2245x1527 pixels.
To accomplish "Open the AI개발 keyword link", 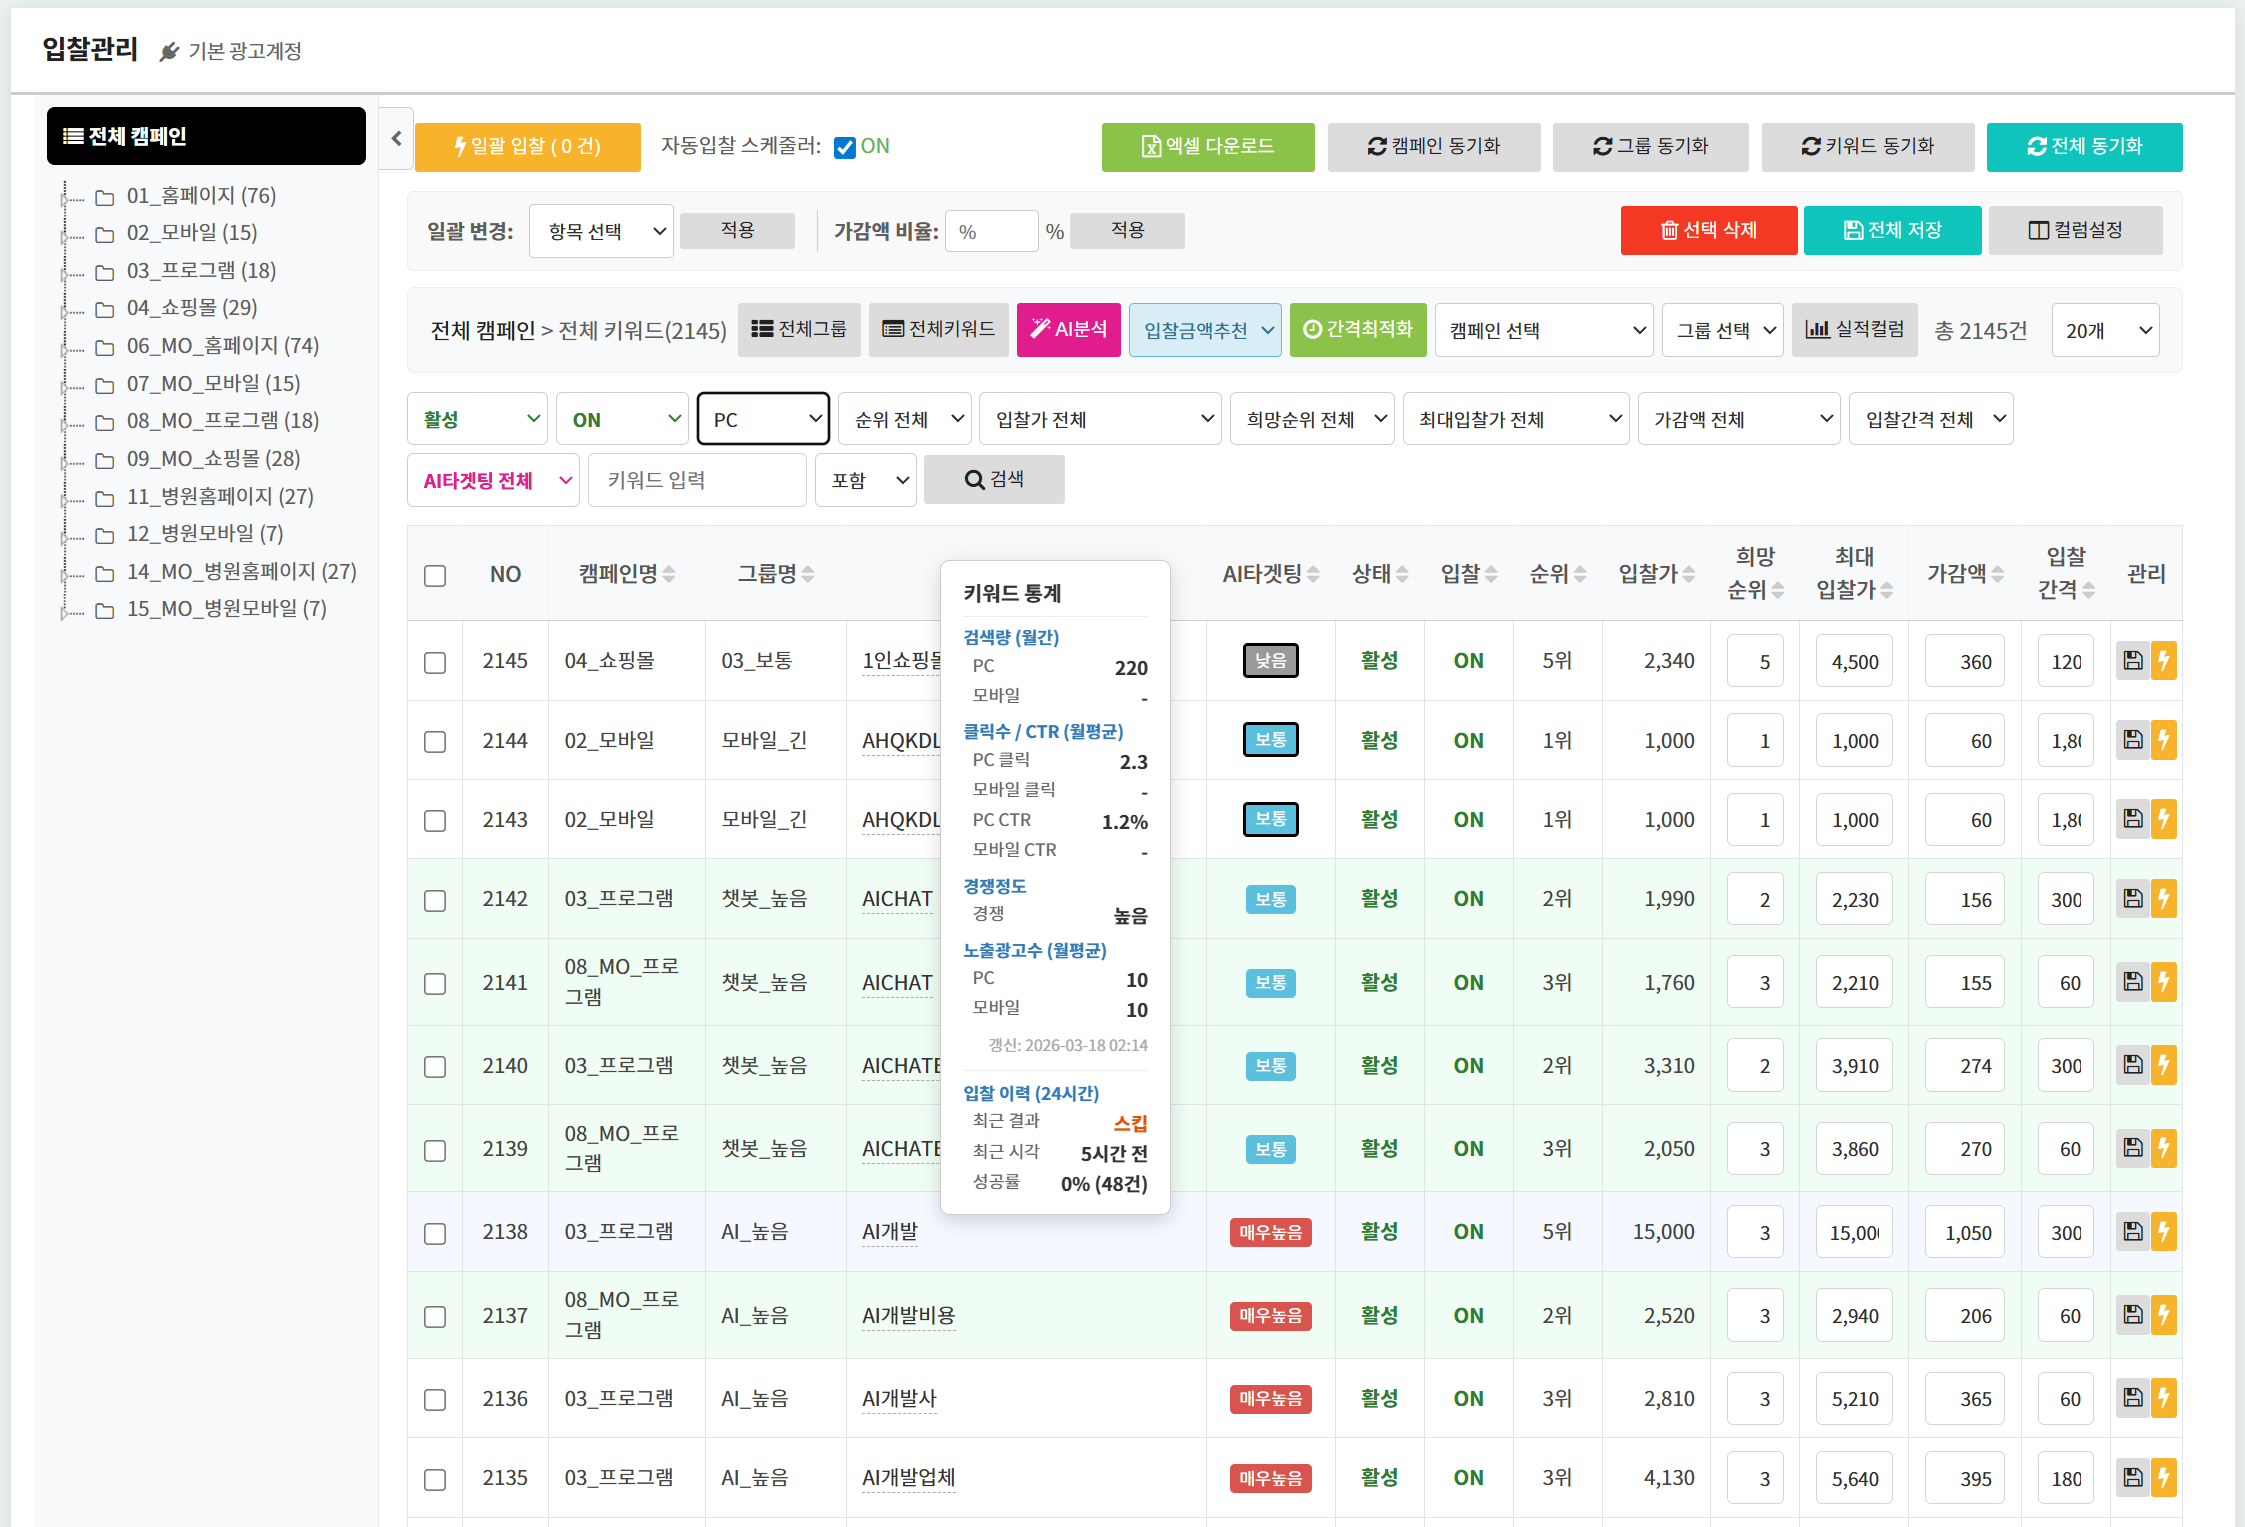I will click(x=889, y=1232).
